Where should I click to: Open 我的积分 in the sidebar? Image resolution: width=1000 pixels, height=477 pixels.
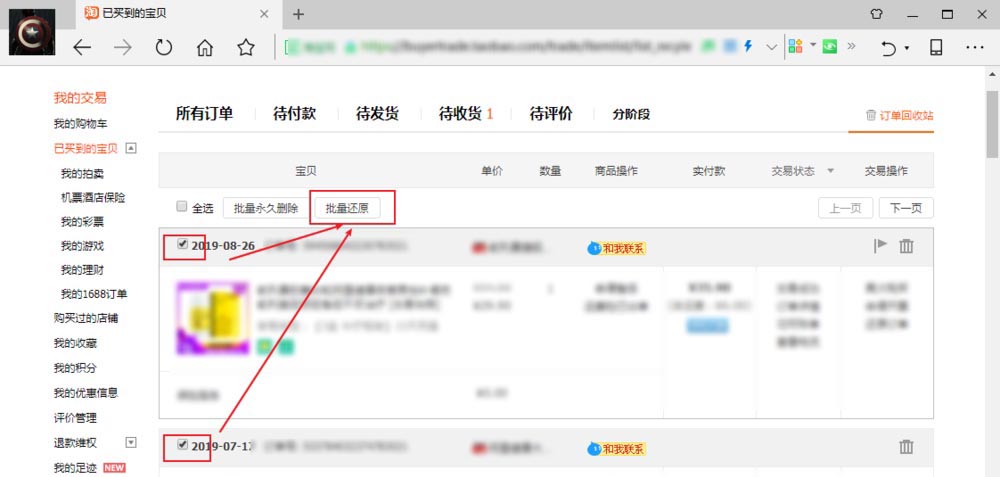(75, 369)
